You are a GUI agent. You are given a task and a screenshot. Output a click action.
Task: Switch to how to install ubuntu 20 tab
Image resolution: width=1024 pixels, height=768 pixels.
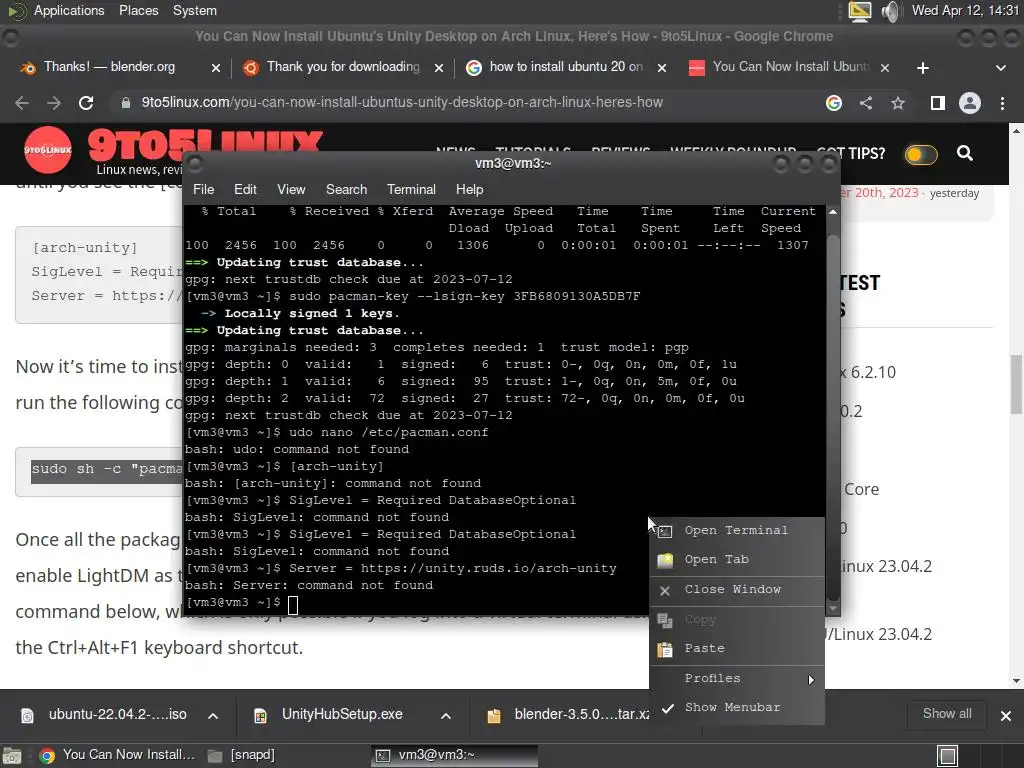pos(566,67)
